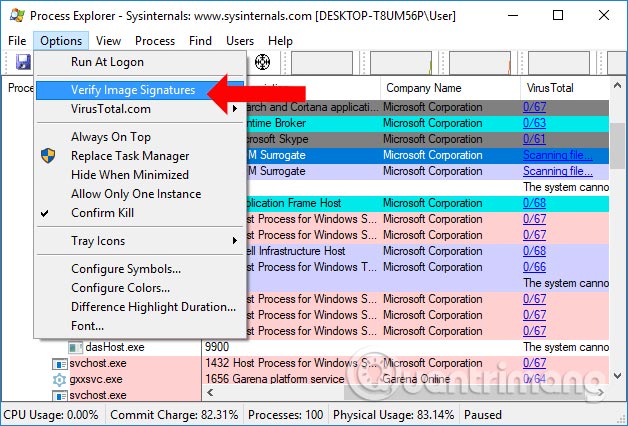
Task: Toggle Allow Only One Instance
Action: click(x=140, y=194)
